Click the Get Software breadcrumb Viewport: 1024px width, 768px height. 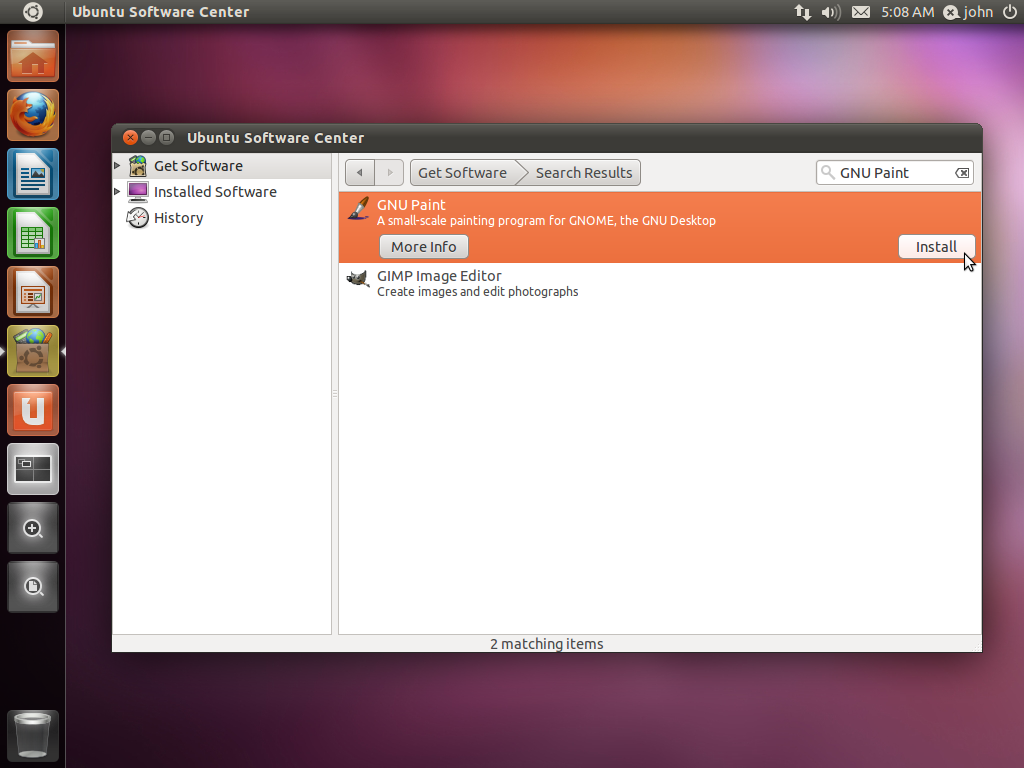pyautogui.click(x=463, y=172)
